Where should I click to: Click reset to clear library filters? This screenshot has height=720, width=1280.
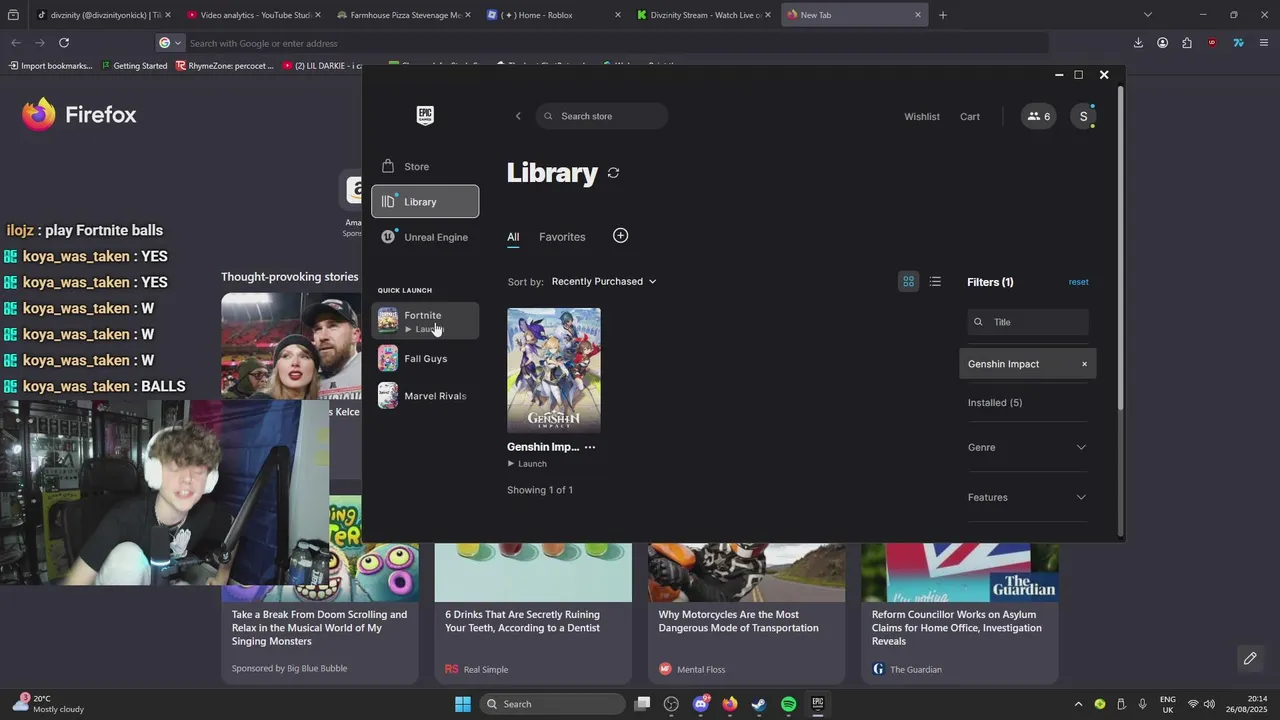(x=1078, y=282)
